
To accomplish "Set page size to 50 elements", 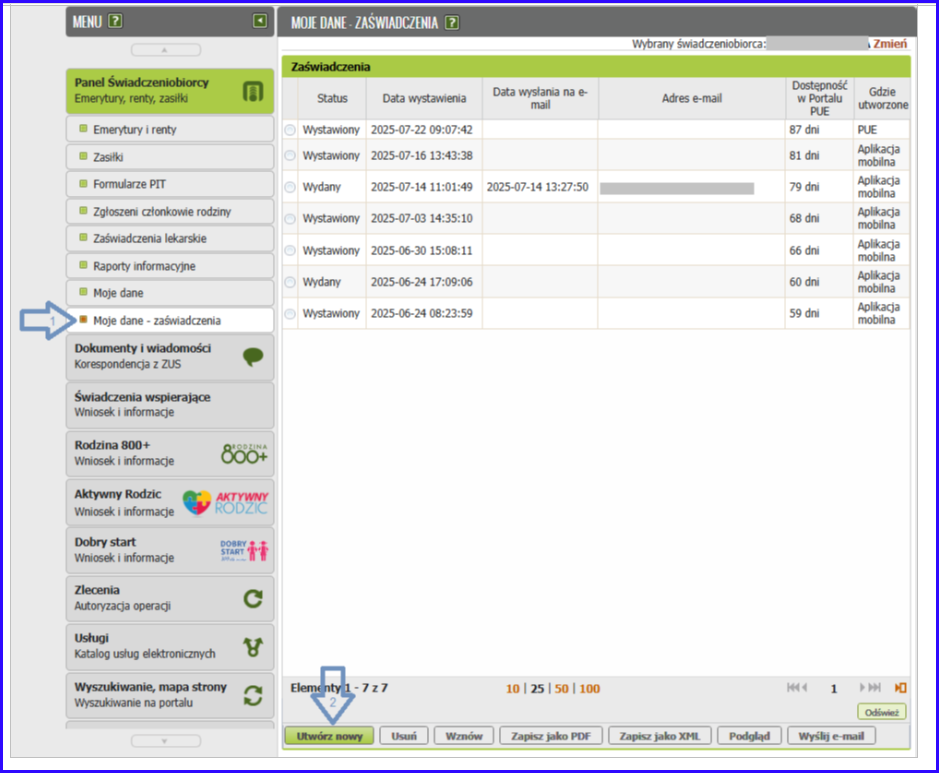I will point(561,689).
